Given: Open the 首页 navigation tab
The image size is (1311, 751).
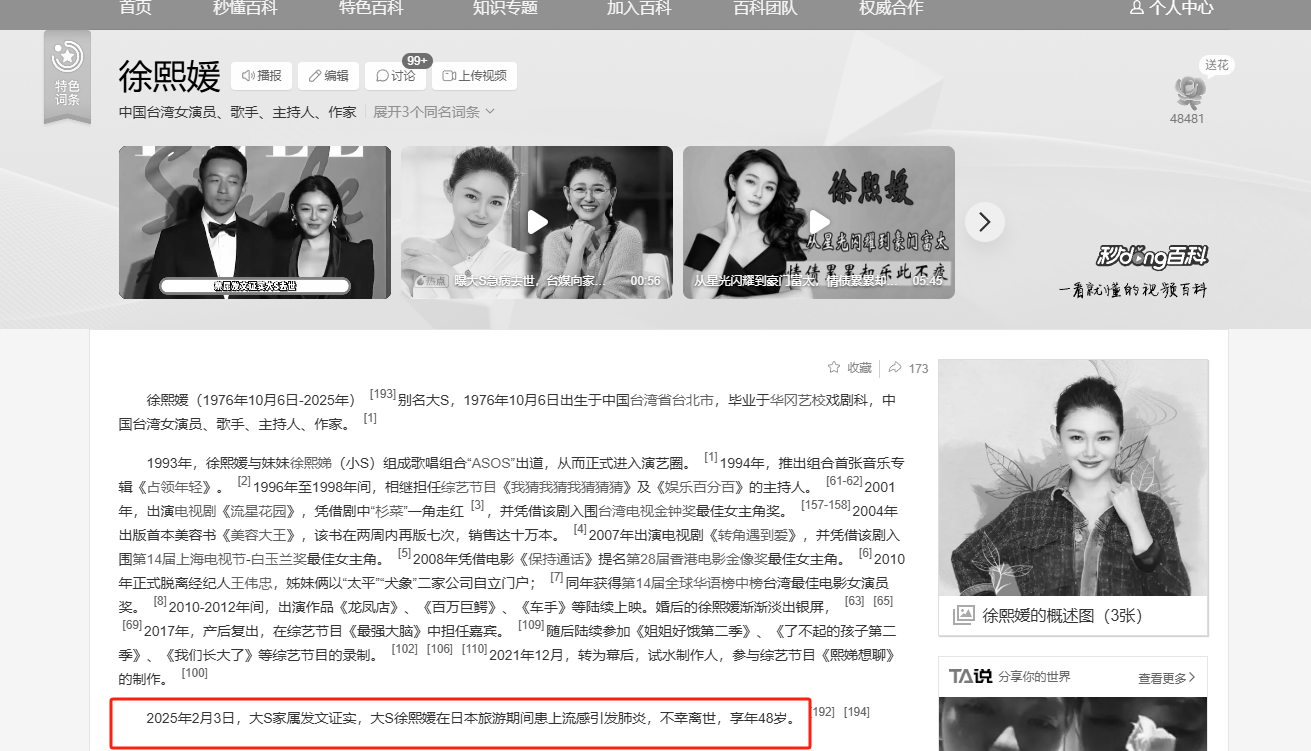Looking at the screenshot, I should (135, 8).
